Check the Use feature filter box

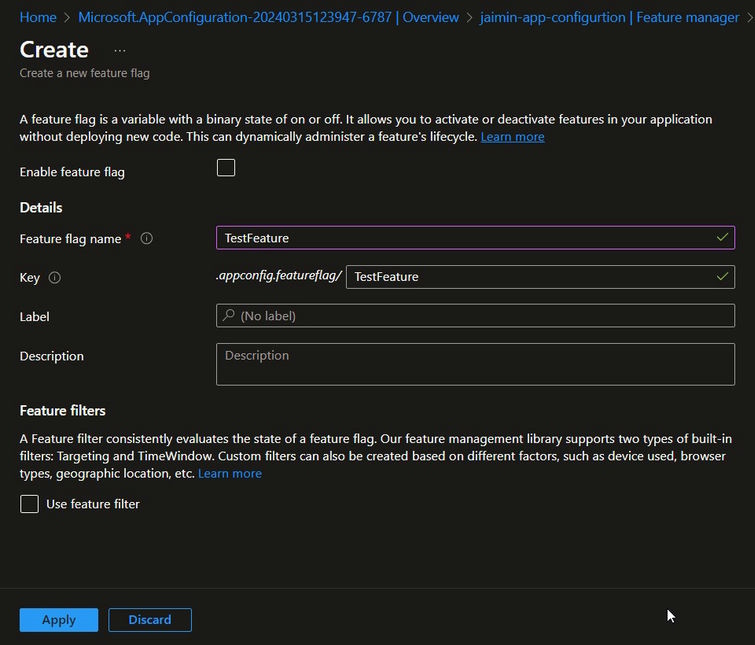click(x=30, y=504)
